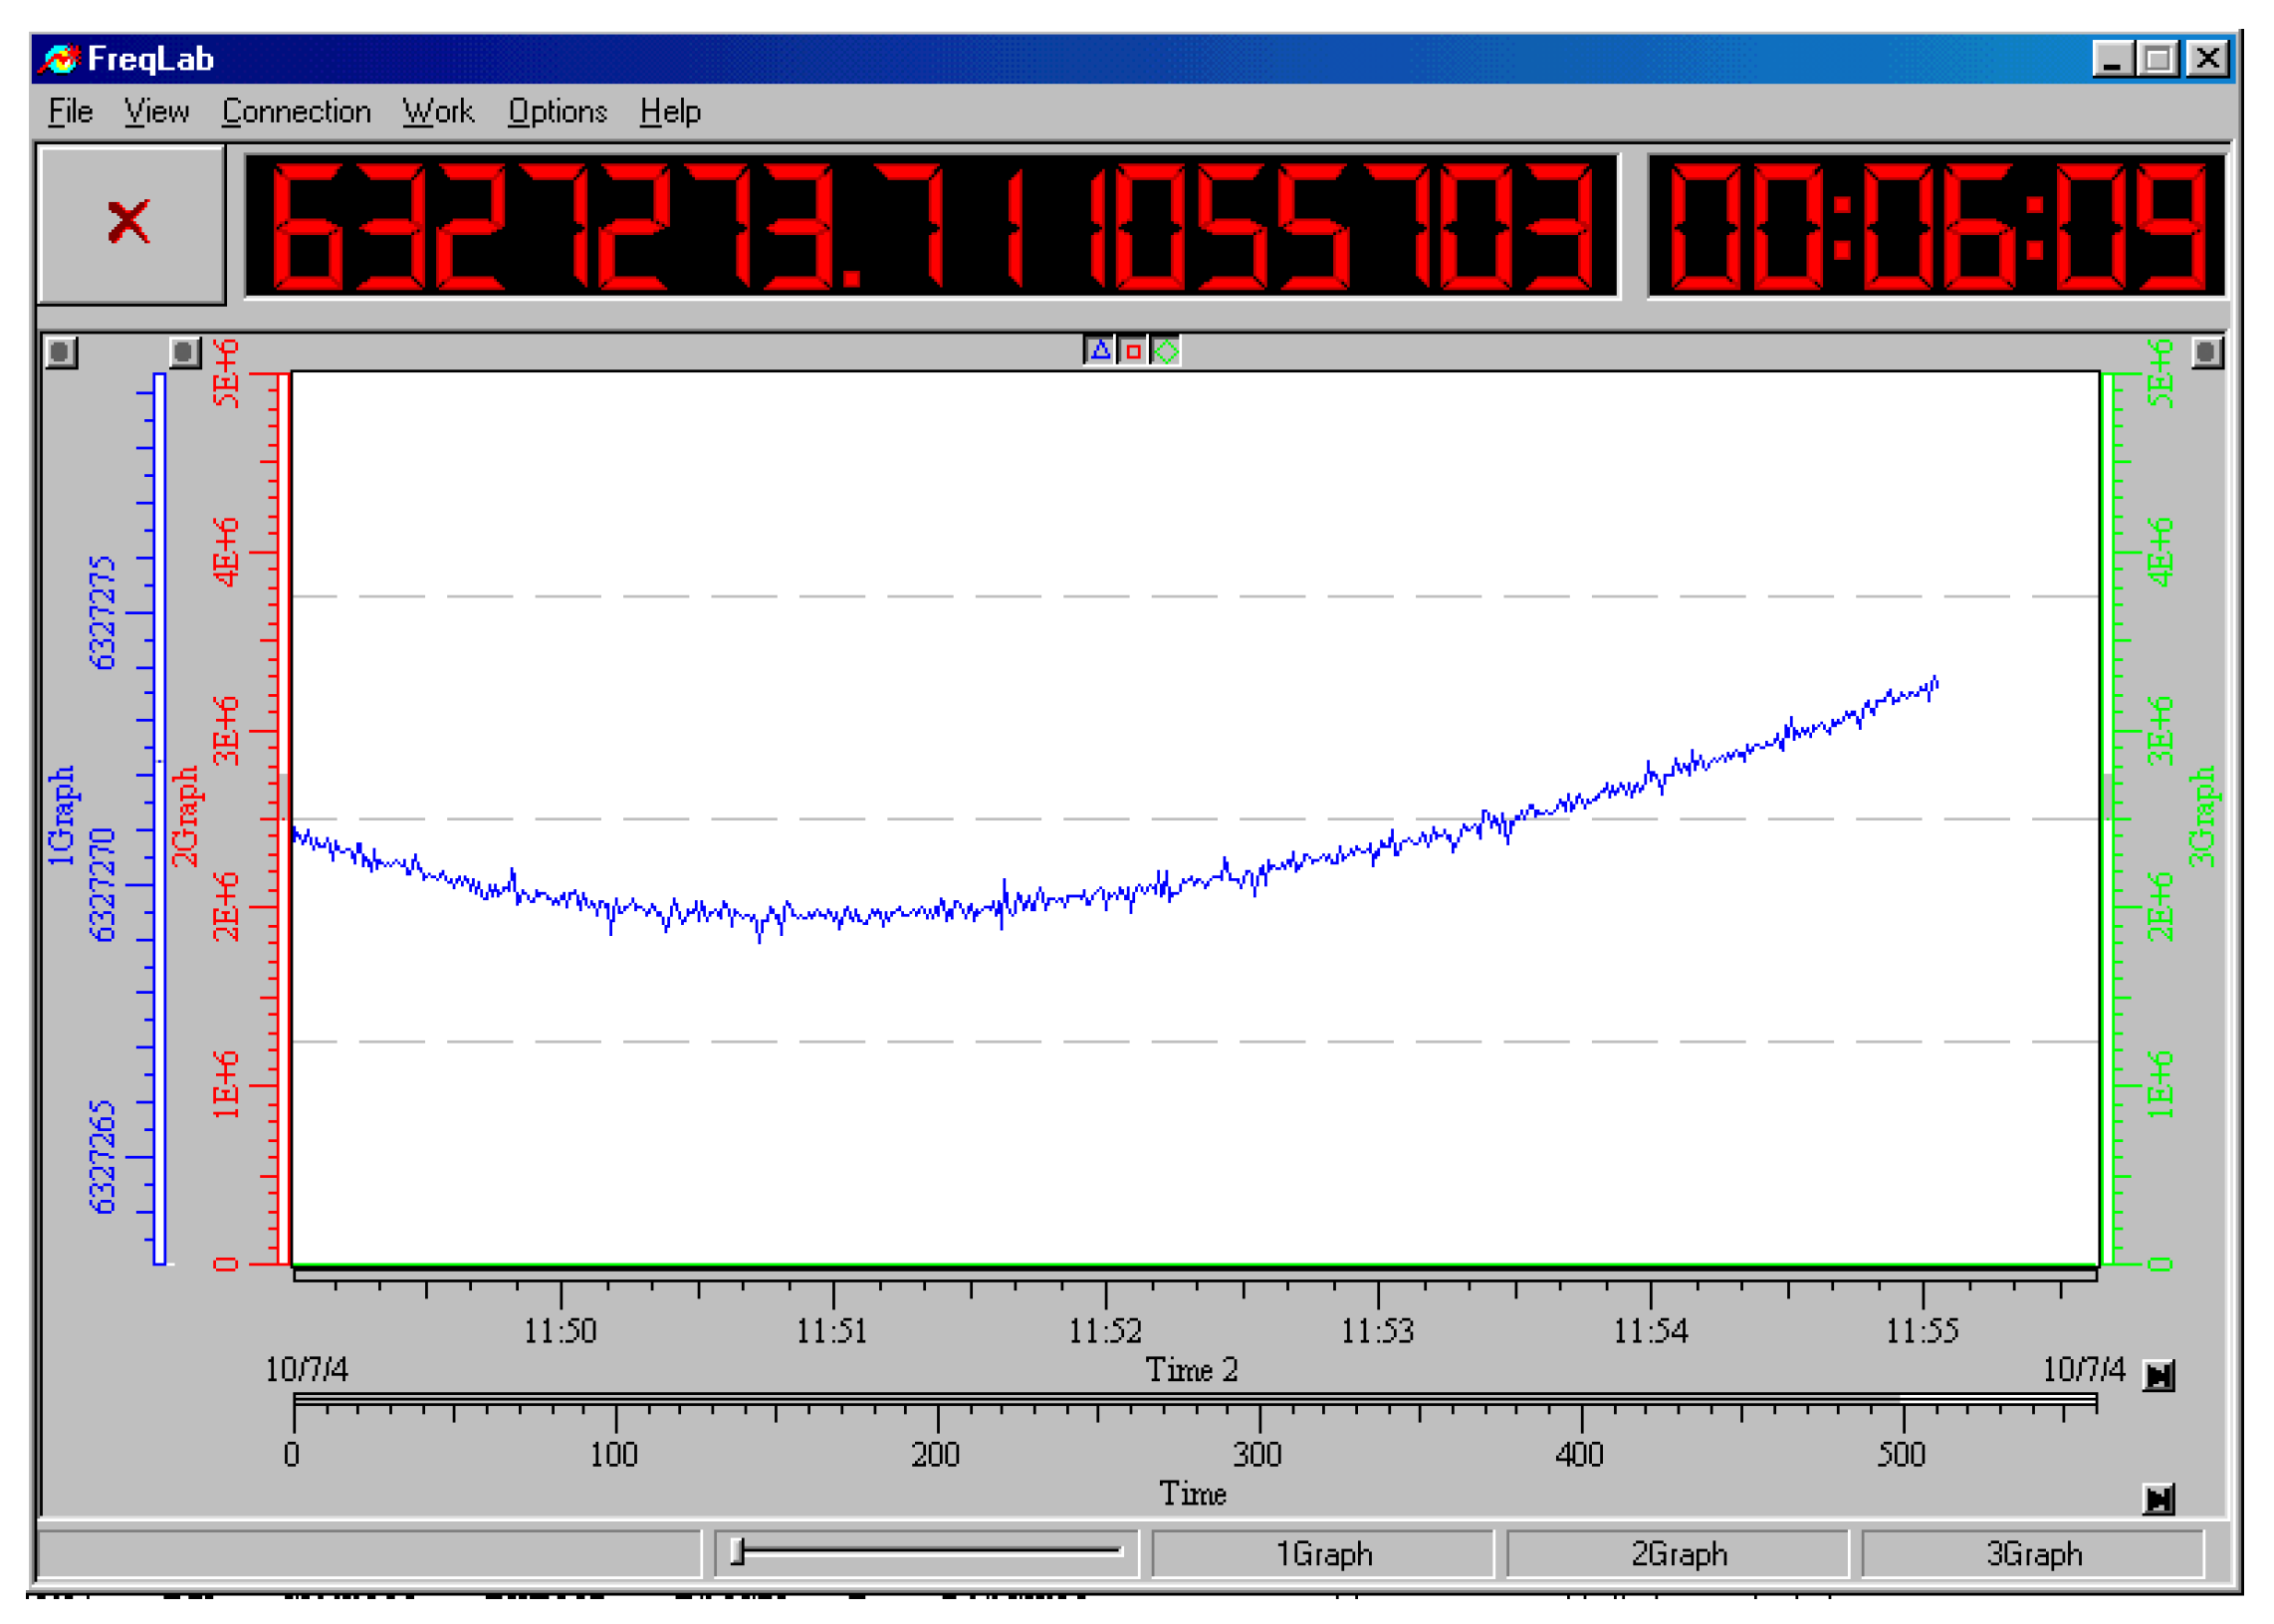Screen dimensions: 2274x1624
Task: Open the Options menu
Action: coord(557,111)
